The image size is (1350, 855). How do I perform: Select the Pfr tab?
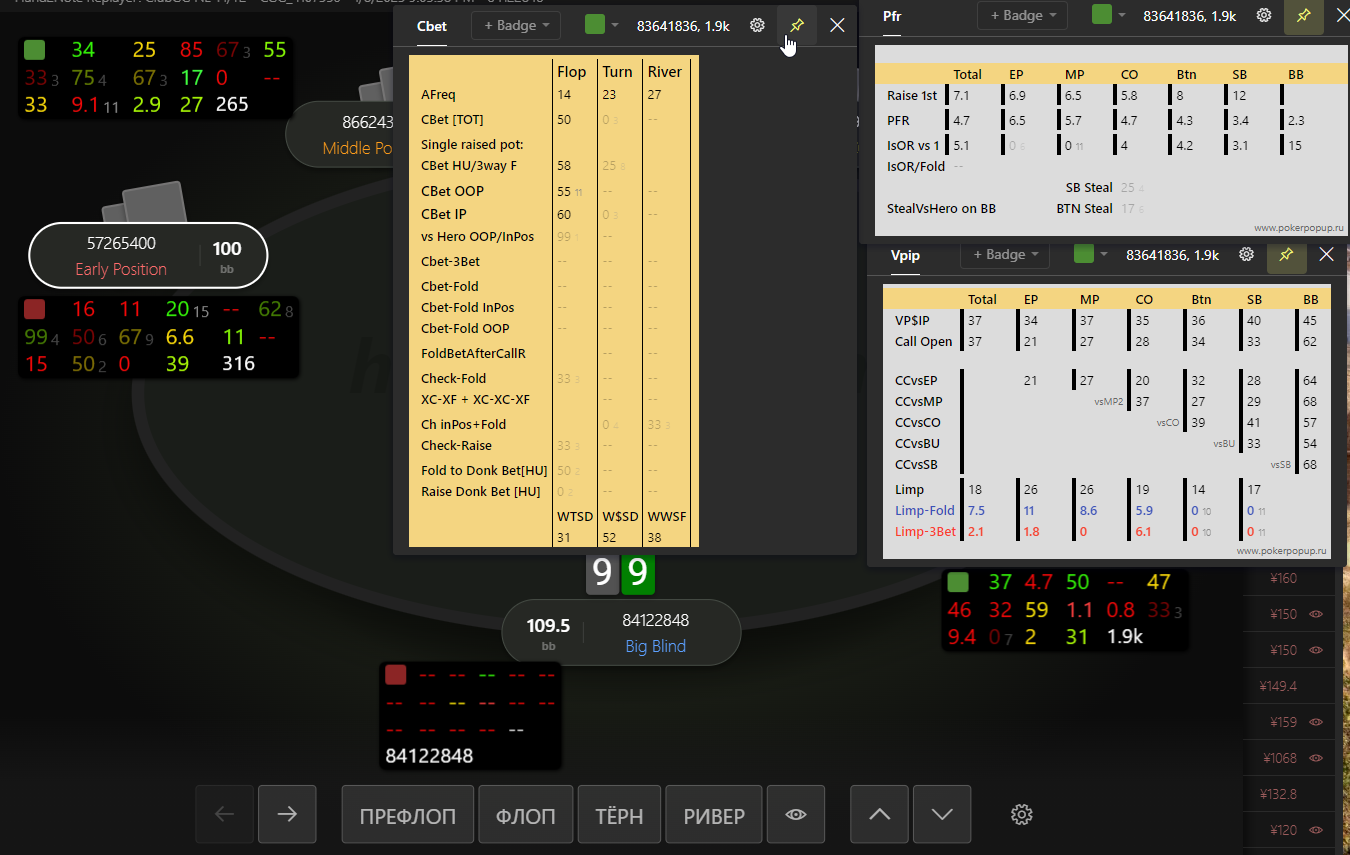892,16
